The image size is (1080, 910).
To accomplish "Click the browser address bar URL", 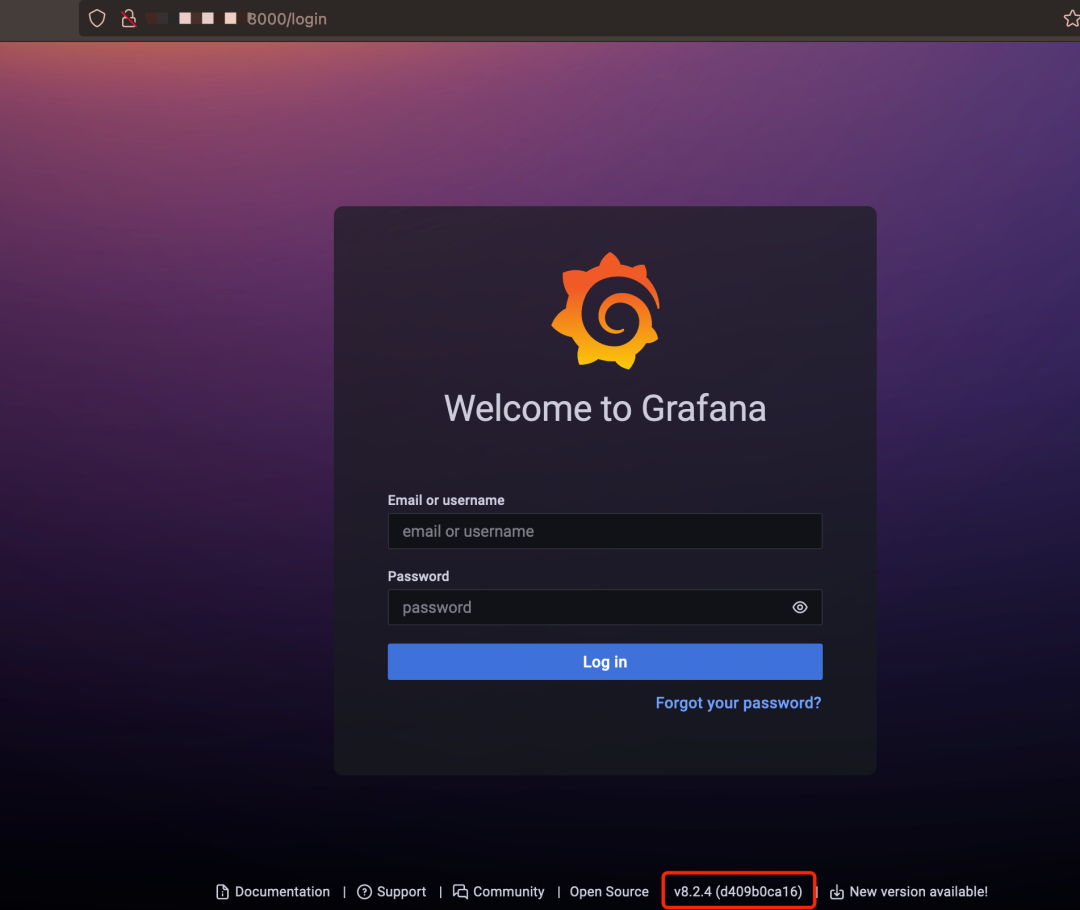I will pyautogui.click(x=287, y=19).
